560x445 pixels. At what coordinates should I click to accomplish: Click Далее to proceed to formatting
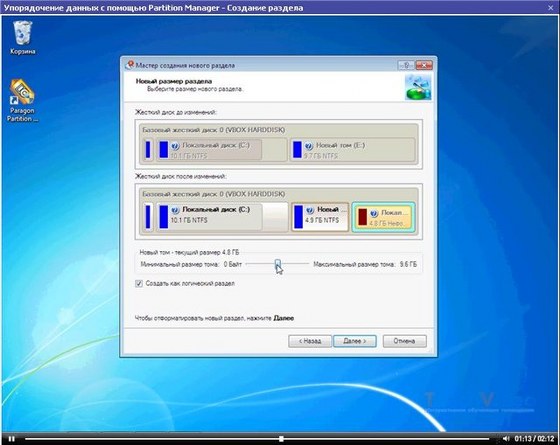click(x=355, y=341)
